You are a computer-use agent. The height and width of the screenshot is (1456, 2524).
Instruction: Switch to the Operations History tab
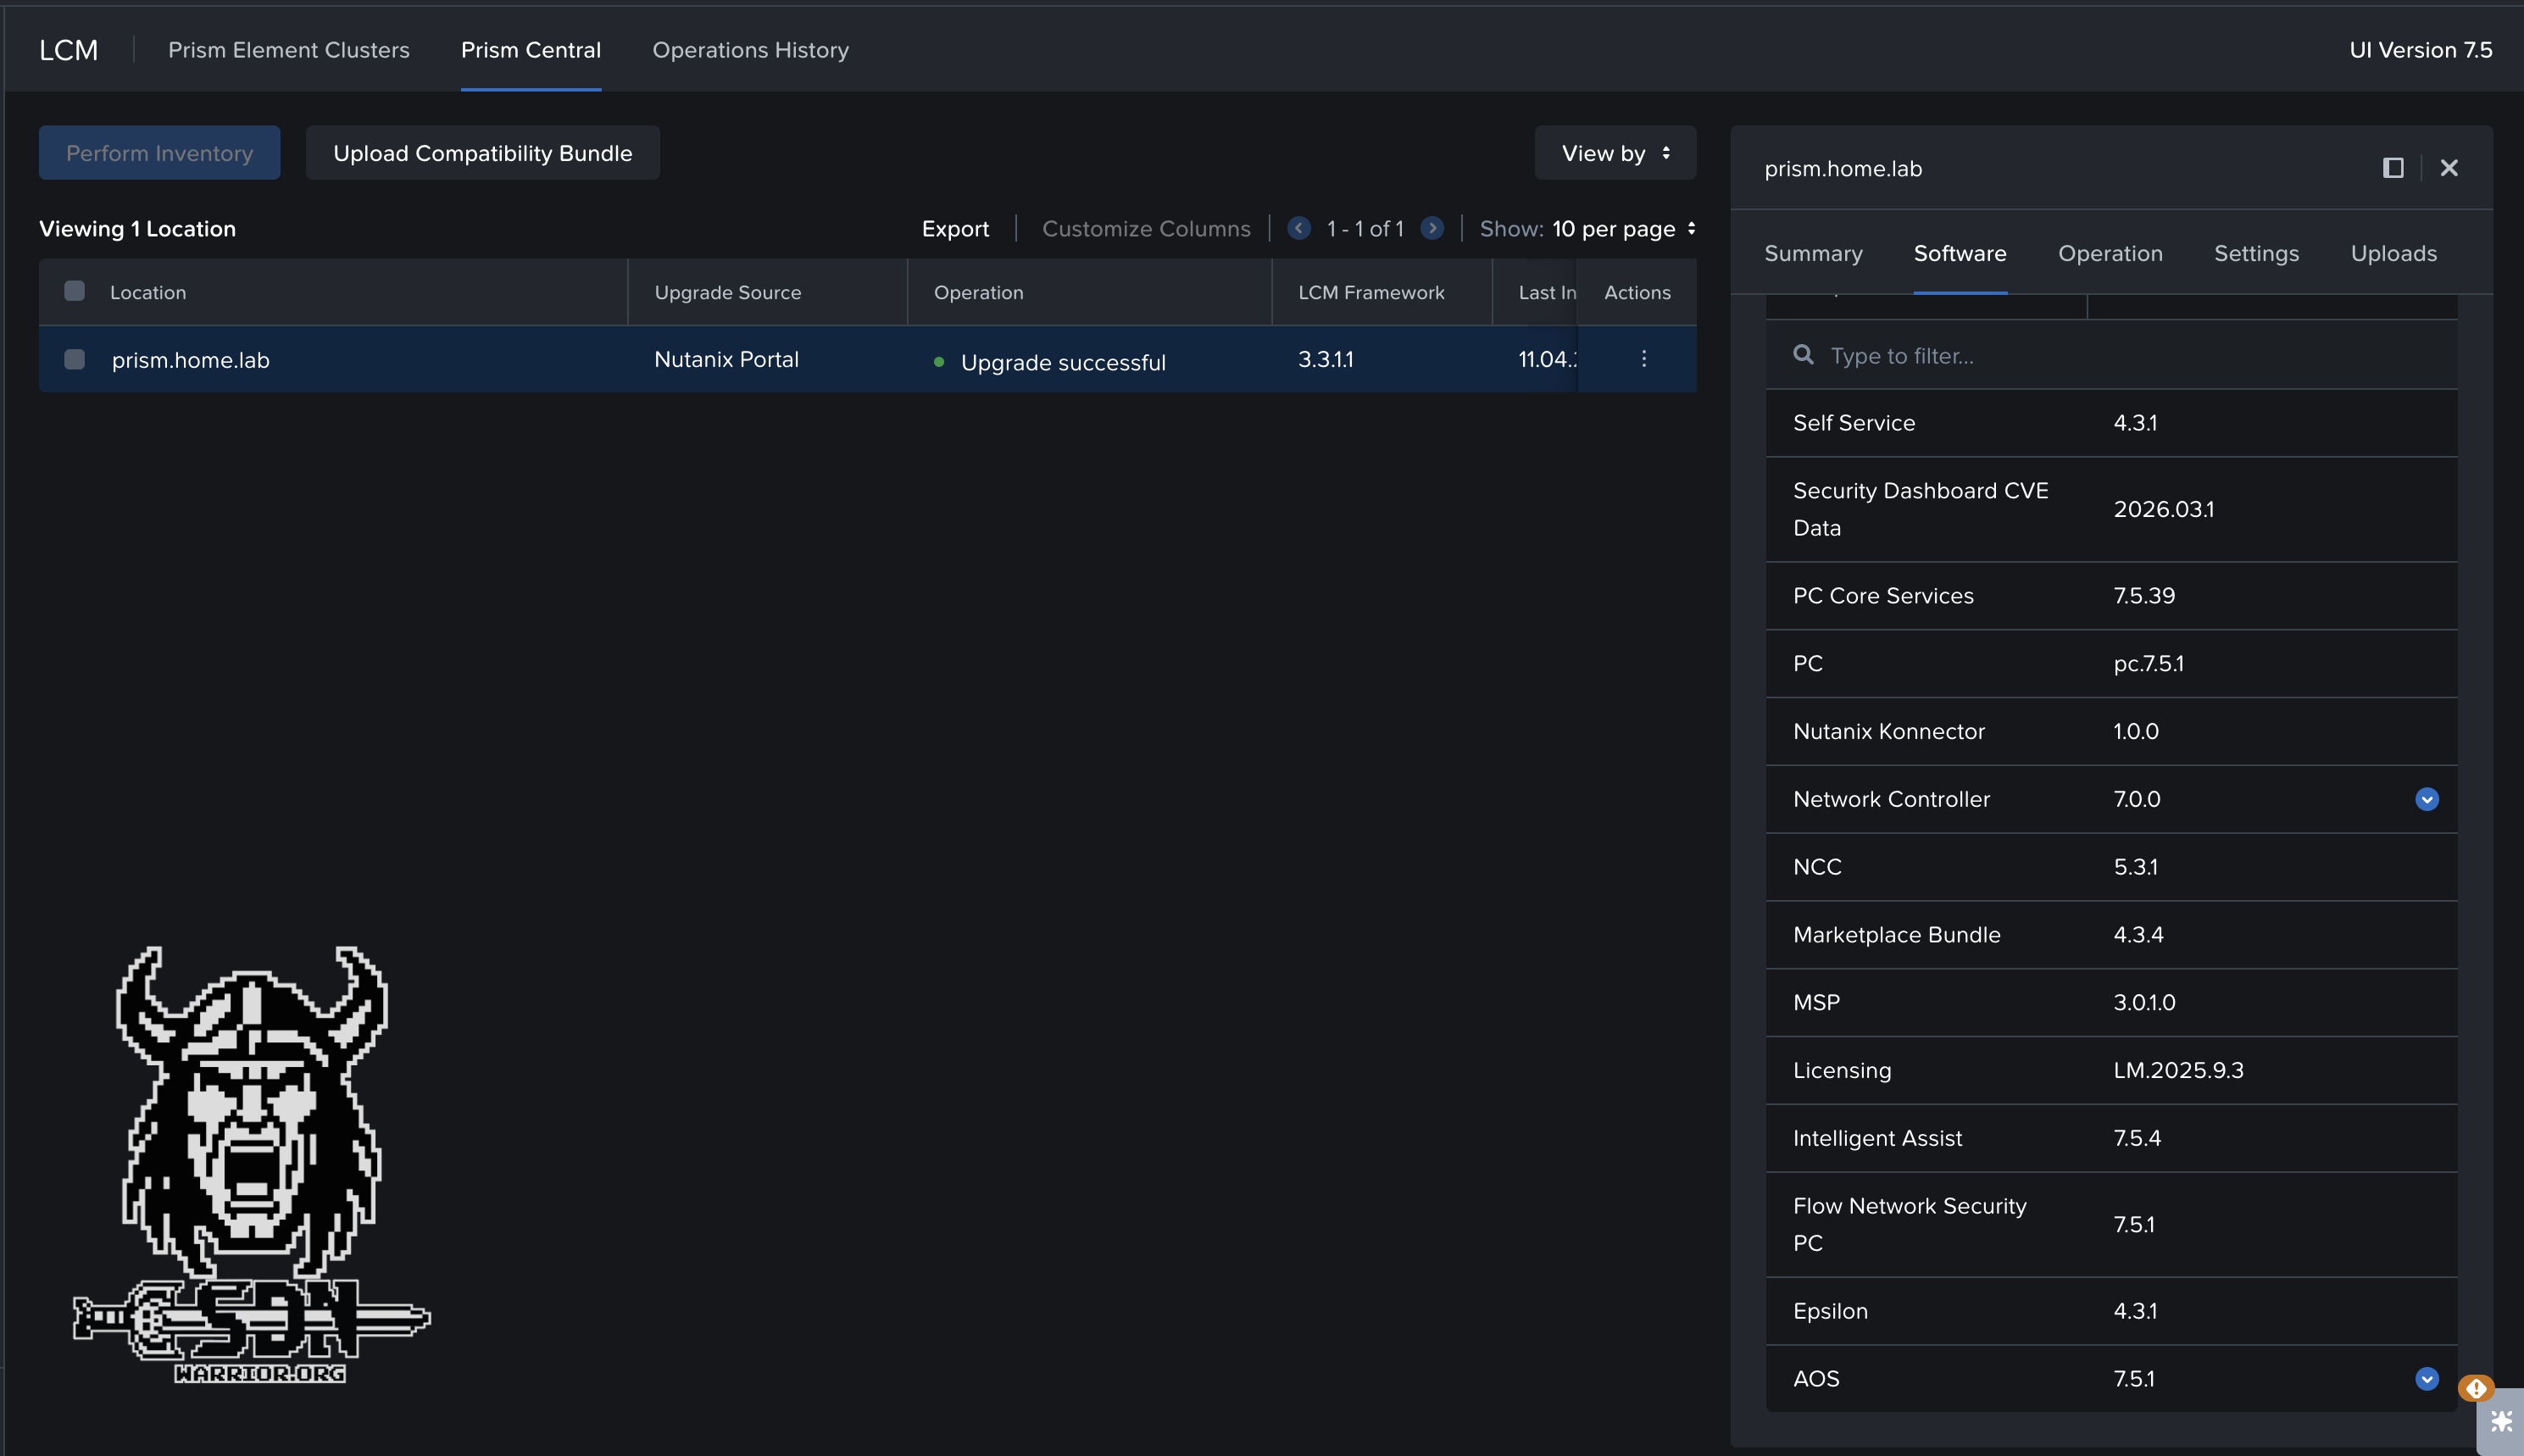point(750,50)
